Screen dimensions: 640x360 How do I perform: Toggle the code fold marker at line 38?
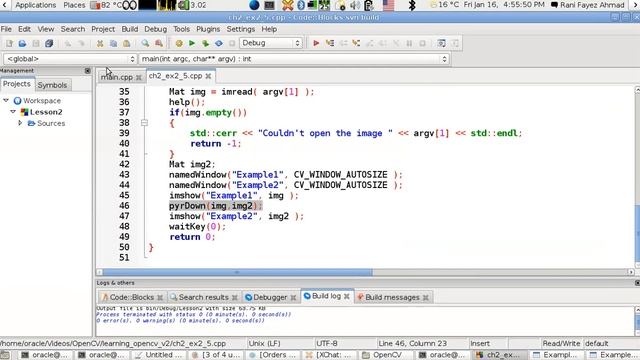coord(144,123)
